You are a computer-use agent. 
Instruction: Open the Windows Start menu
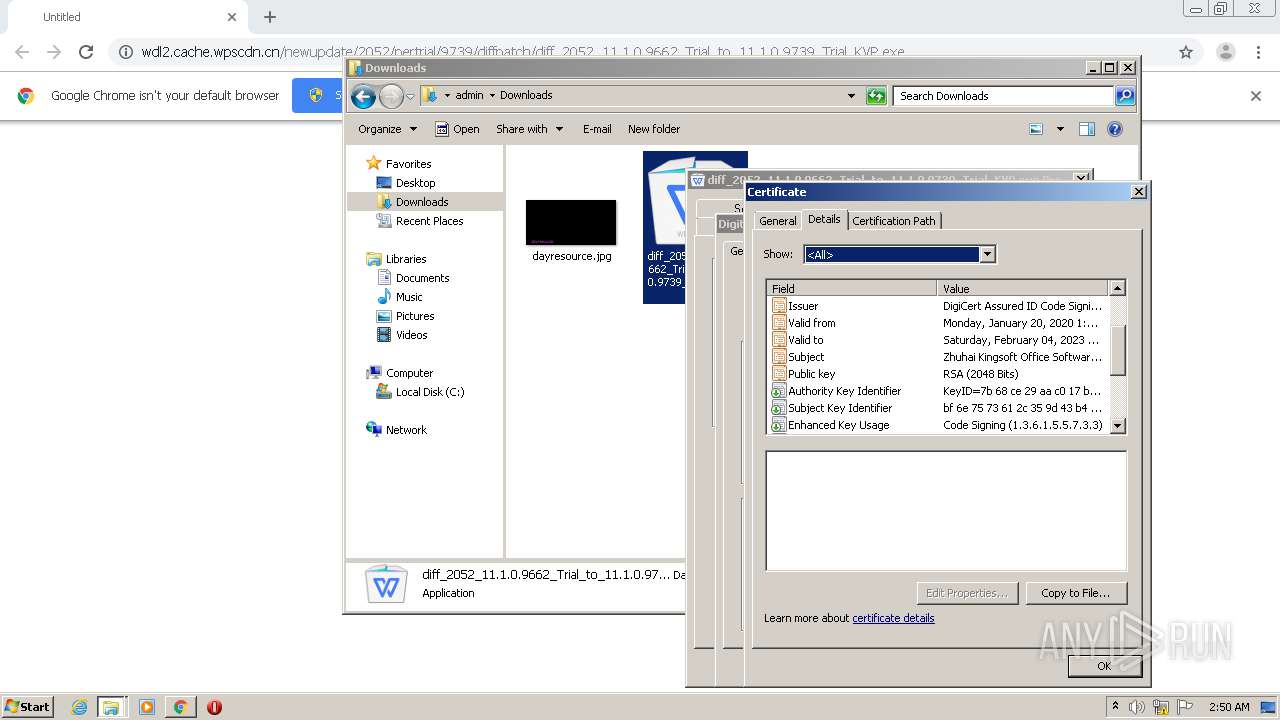coord(27,706)
